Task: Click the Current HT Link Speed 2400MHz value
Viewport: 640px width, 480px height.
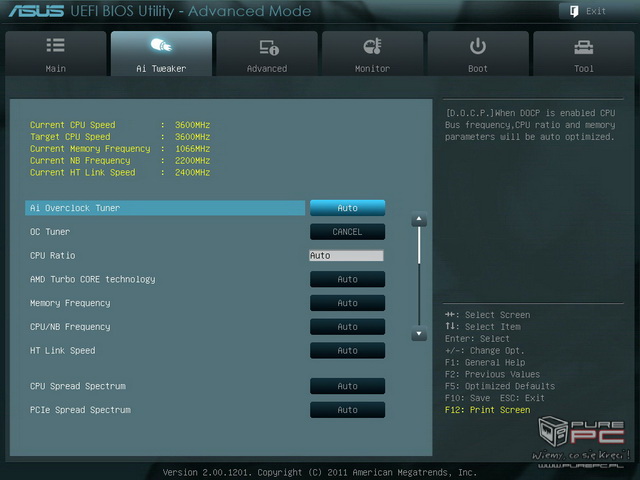Action: (x=193, y=172)
